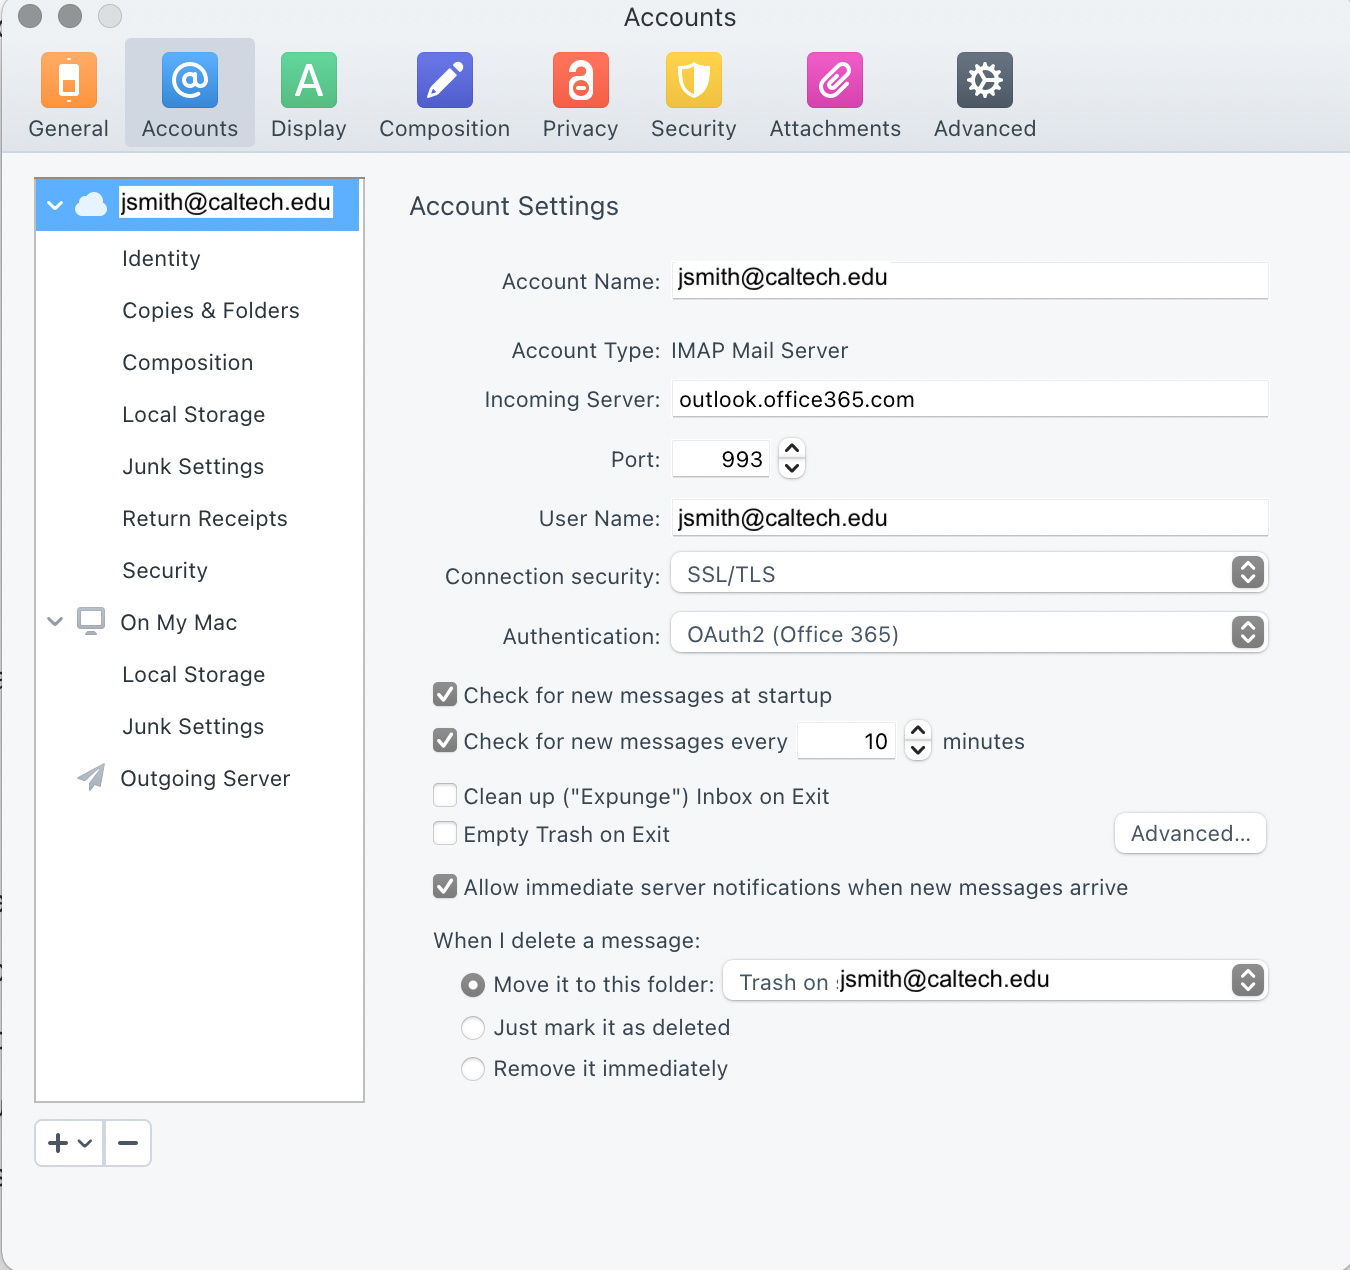This screenshot has height=1270, width=1350.
Task: Enable Empty Trash on Exit checkbox
Action: [445, 834]
